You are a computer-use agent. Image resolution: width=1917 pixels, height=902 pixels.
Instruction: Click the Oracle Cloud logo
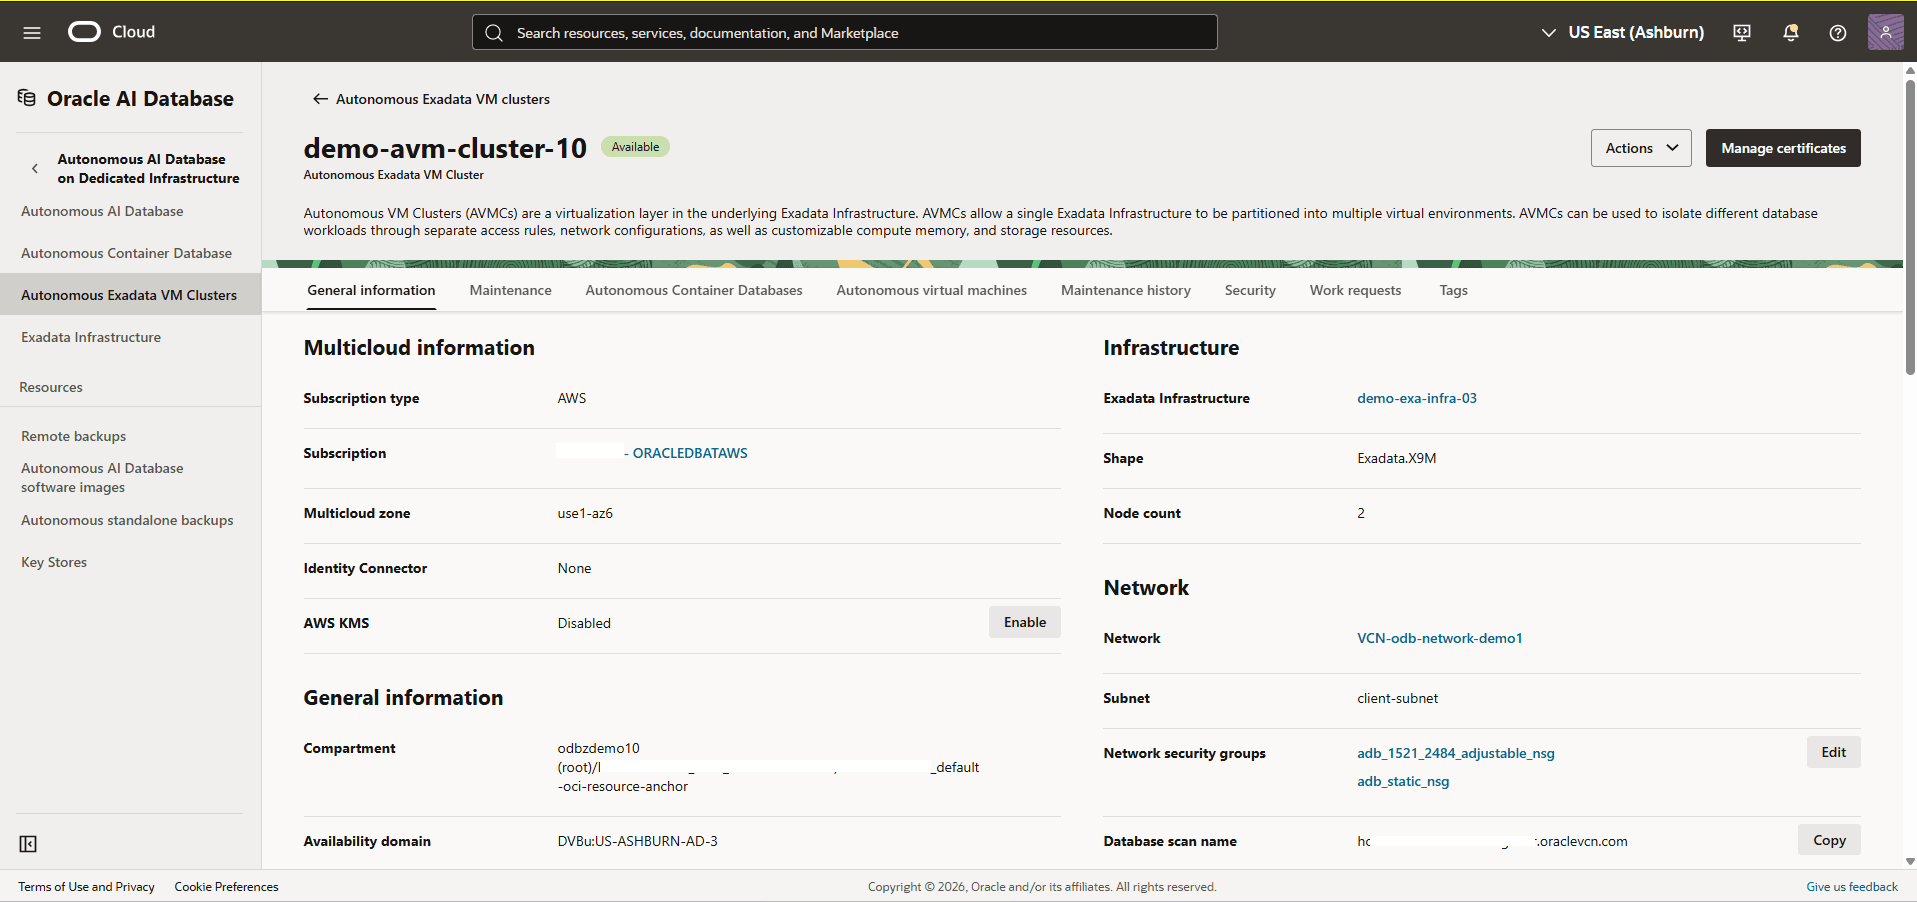coord(111,32)
